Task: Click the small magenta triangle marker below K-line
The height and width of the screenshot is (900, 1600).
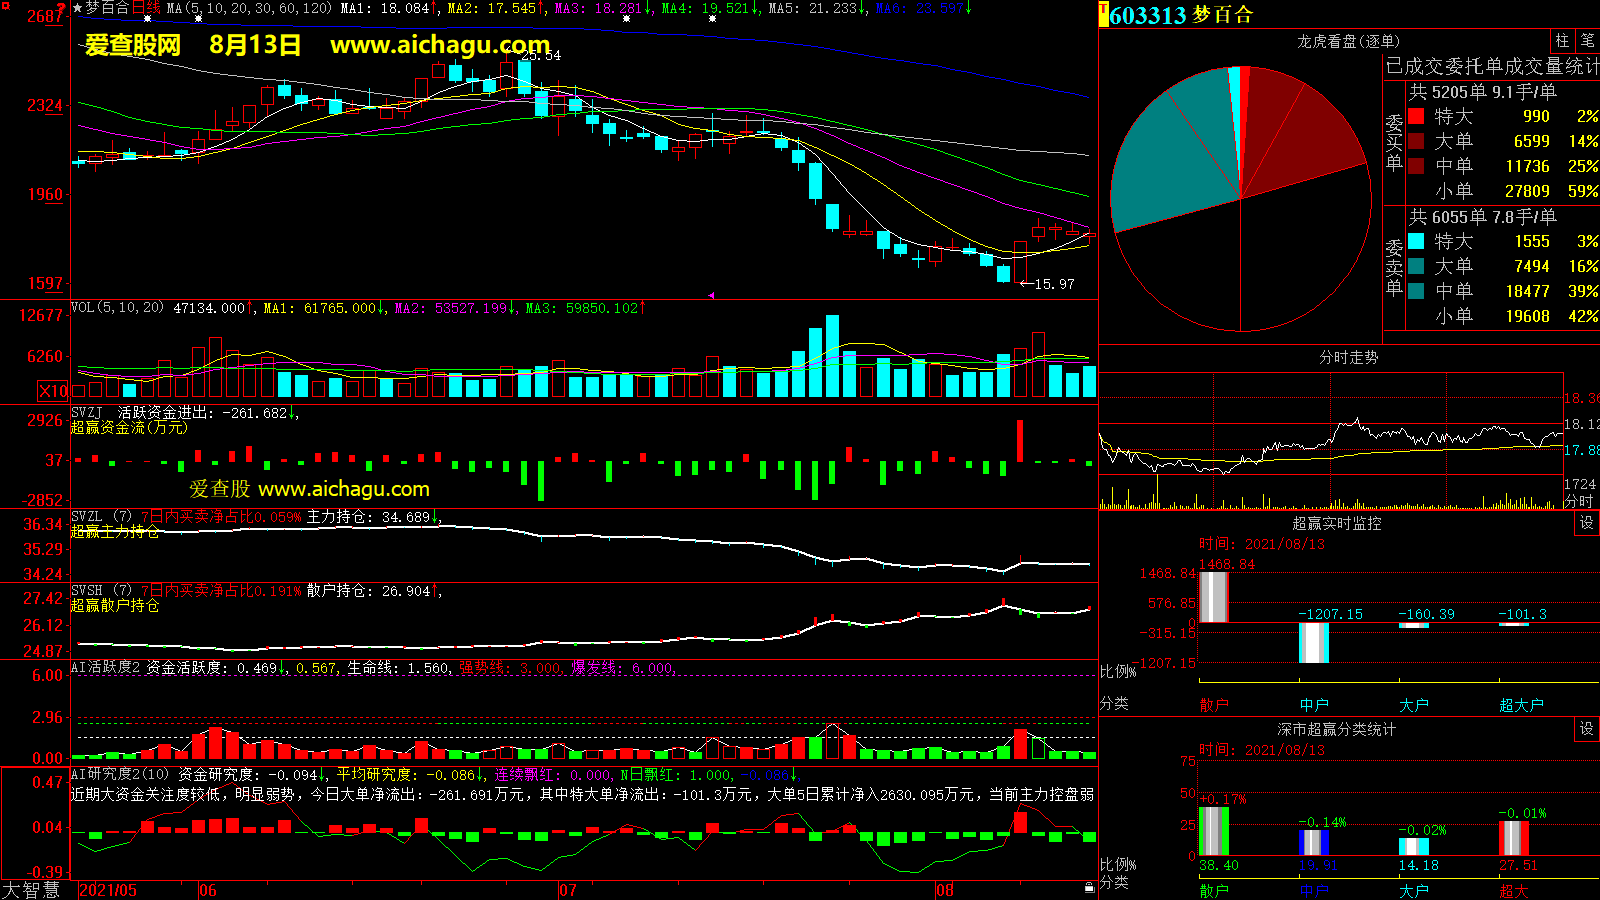Action: click(711, 295)
